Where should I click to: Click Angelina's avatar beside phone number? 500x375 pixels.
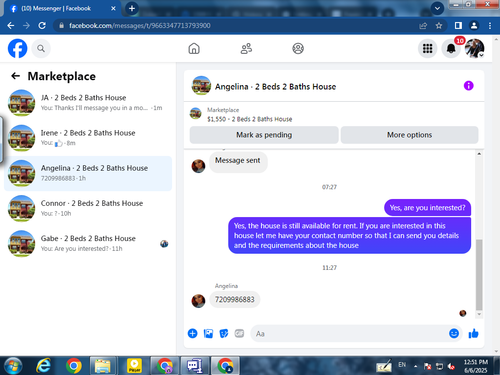click(x=198, y=301)
